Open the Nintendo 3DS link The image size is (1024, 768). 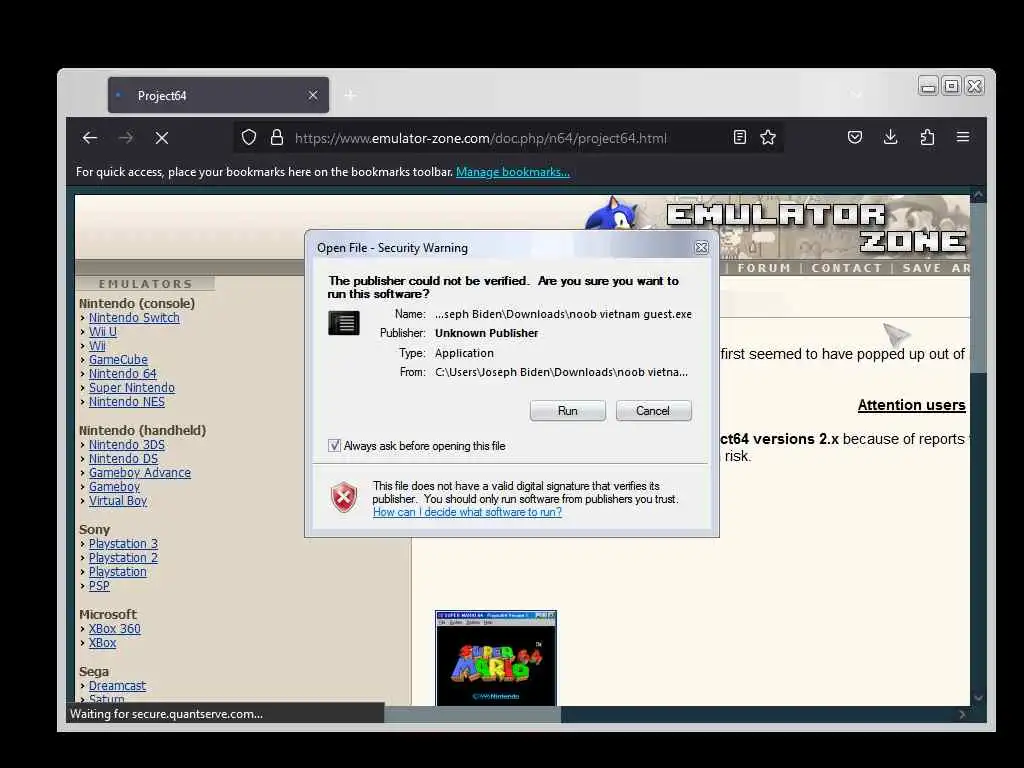click(x=127, y=445)
